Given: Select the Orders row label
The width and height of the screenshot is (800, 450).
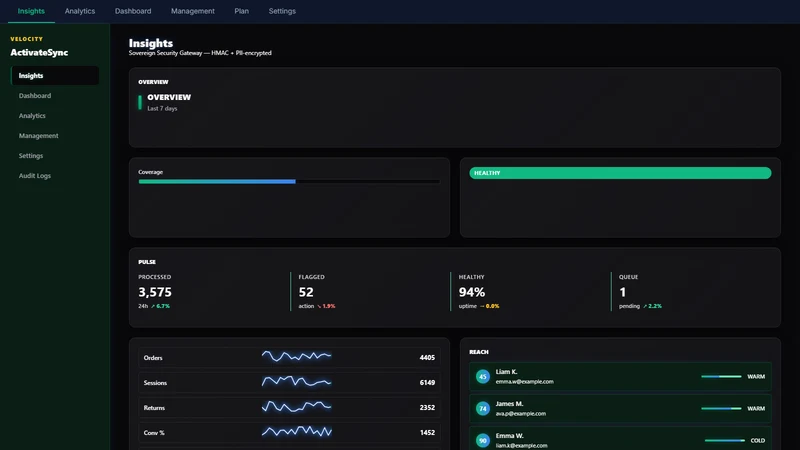Looking at the screenshot, I should [x=153, y=358].
